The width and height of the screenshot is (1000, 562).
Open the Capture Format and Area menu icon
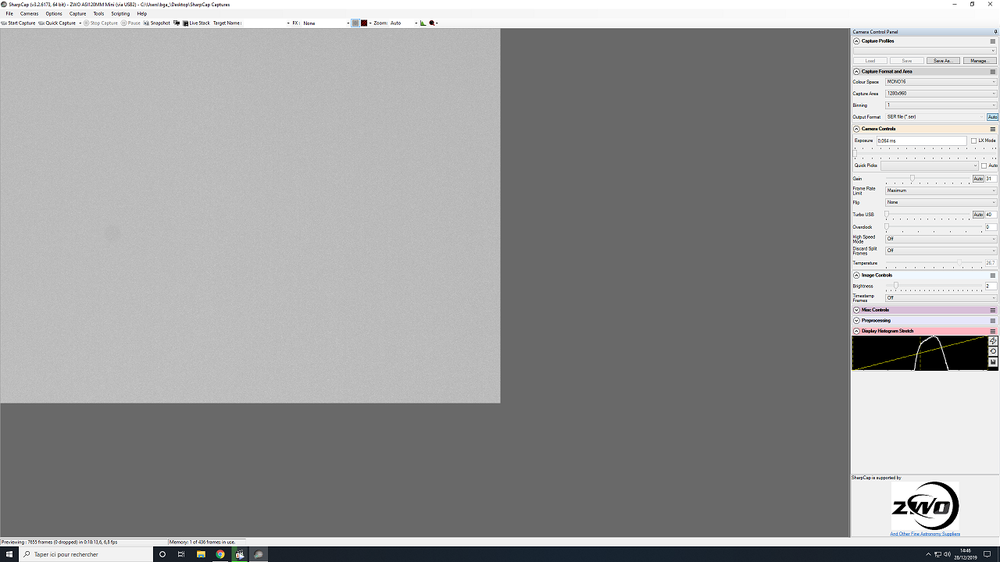pos(992,72)
